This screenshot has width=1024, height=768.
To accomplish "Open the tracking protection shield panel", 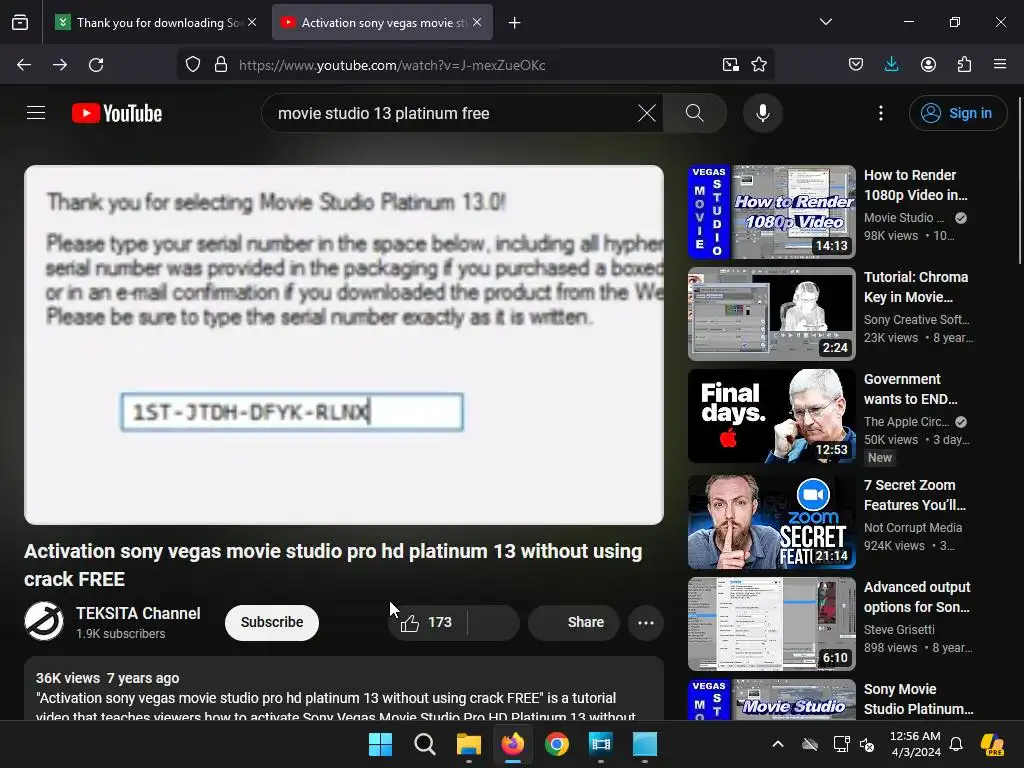I will (x=193, y=65).
